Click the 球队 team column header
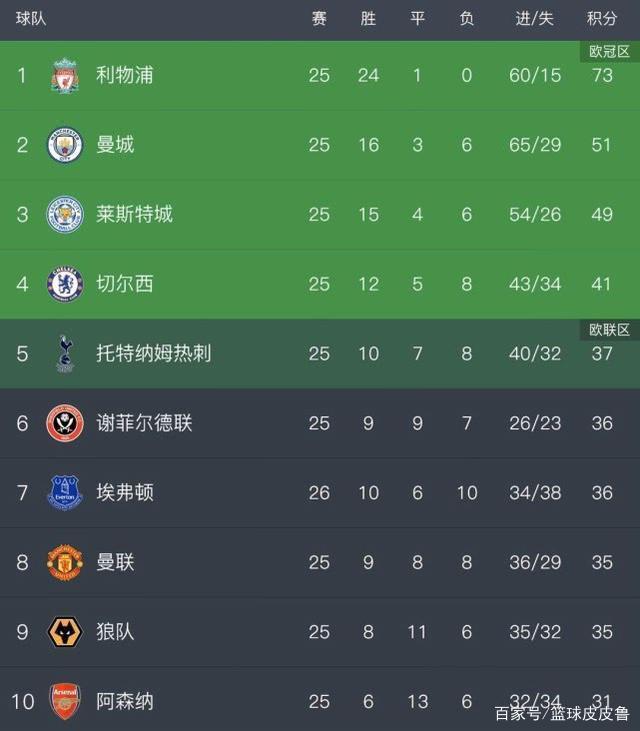Viewport: 640px width, 731px height. coord(31,19)
